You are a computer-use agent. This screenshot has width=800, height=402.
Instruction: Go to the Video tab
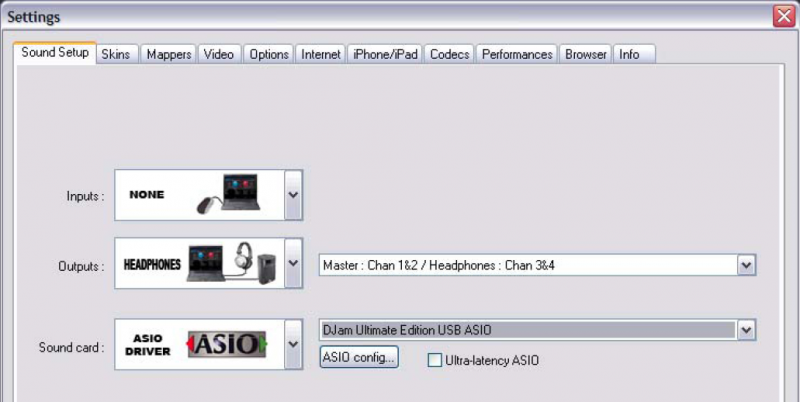click(x=219, y=55)
